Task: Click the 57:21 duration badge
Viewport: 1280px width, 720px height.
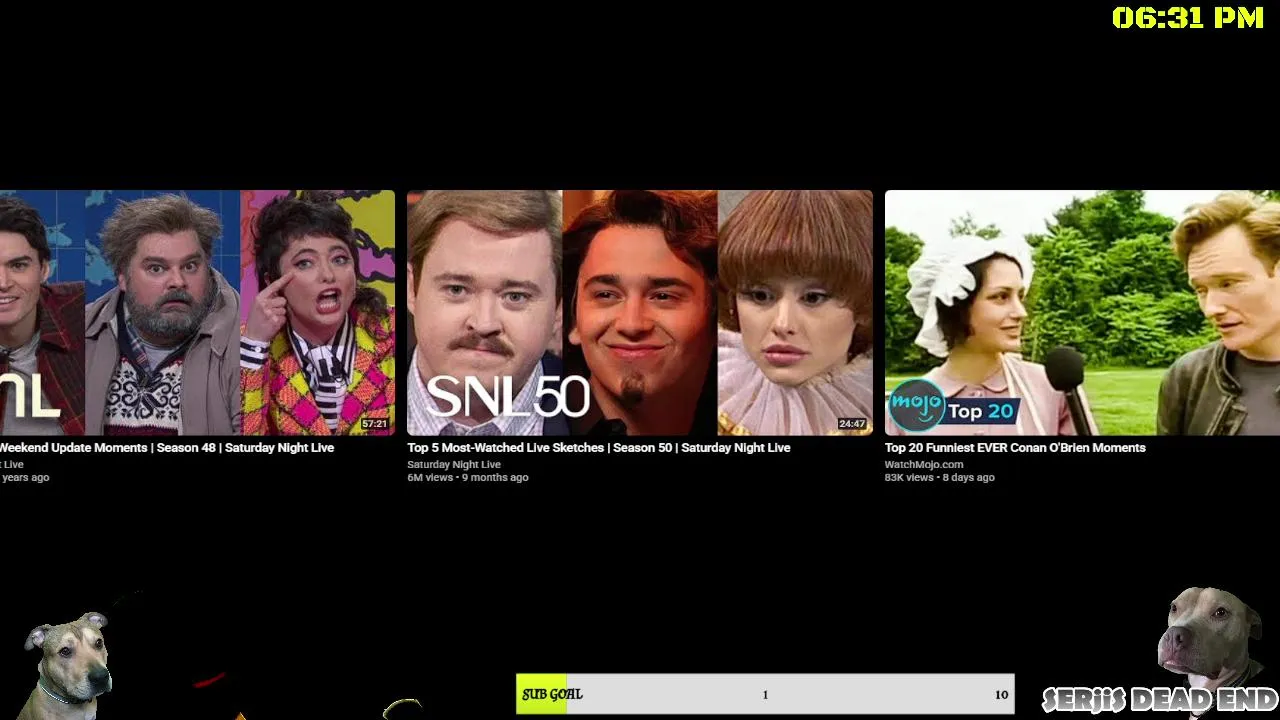Action: [x=374, y=424]
